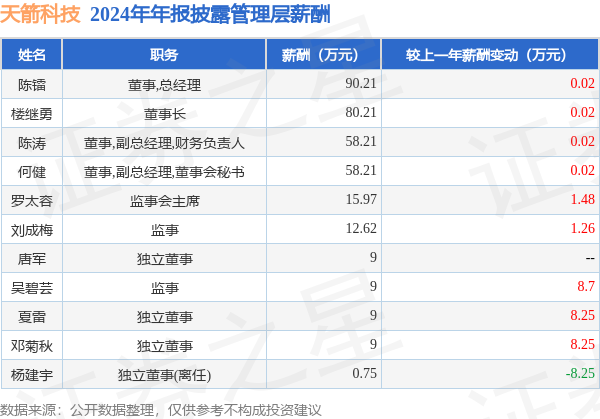Click the salary value 15.97
The width and height of the screenshot is (600, 419).
click(361, 200)
